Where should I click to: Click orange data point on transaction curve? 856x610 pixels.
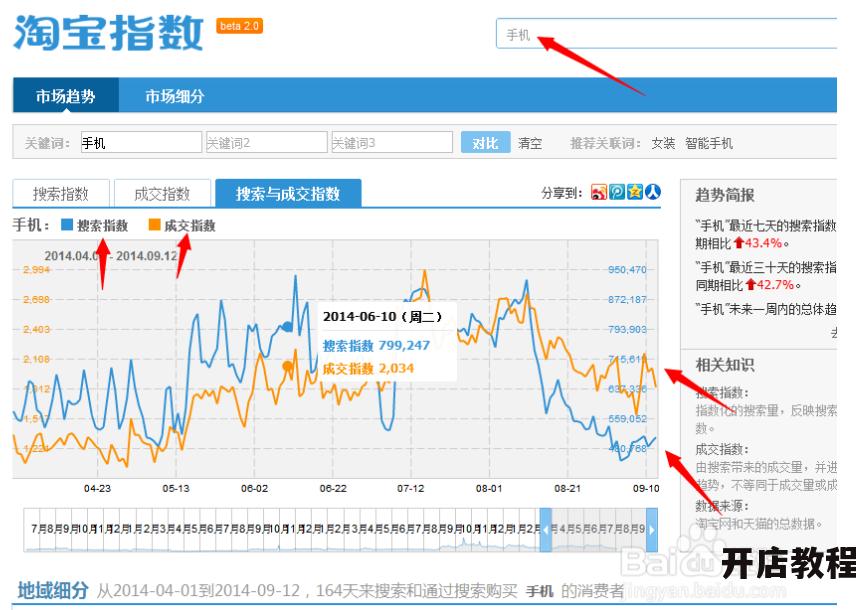click(287, 366)
